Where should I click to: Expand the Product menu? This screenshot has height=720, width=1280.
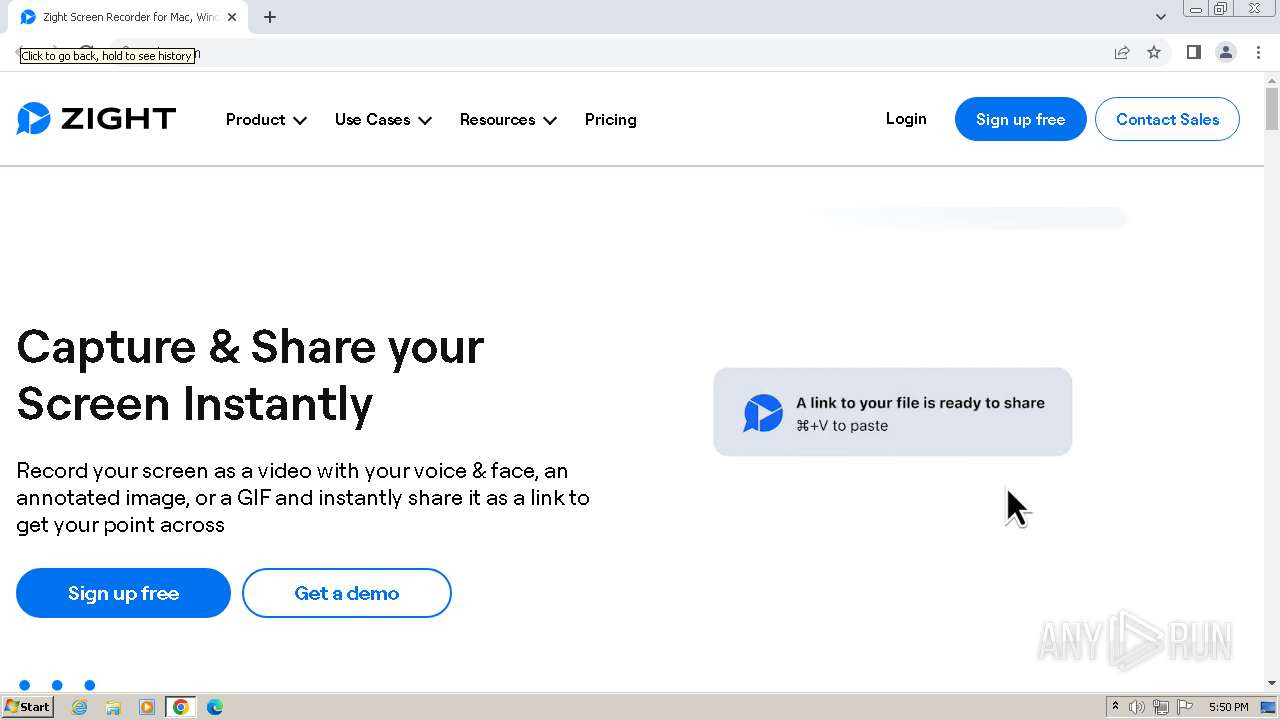266,119
